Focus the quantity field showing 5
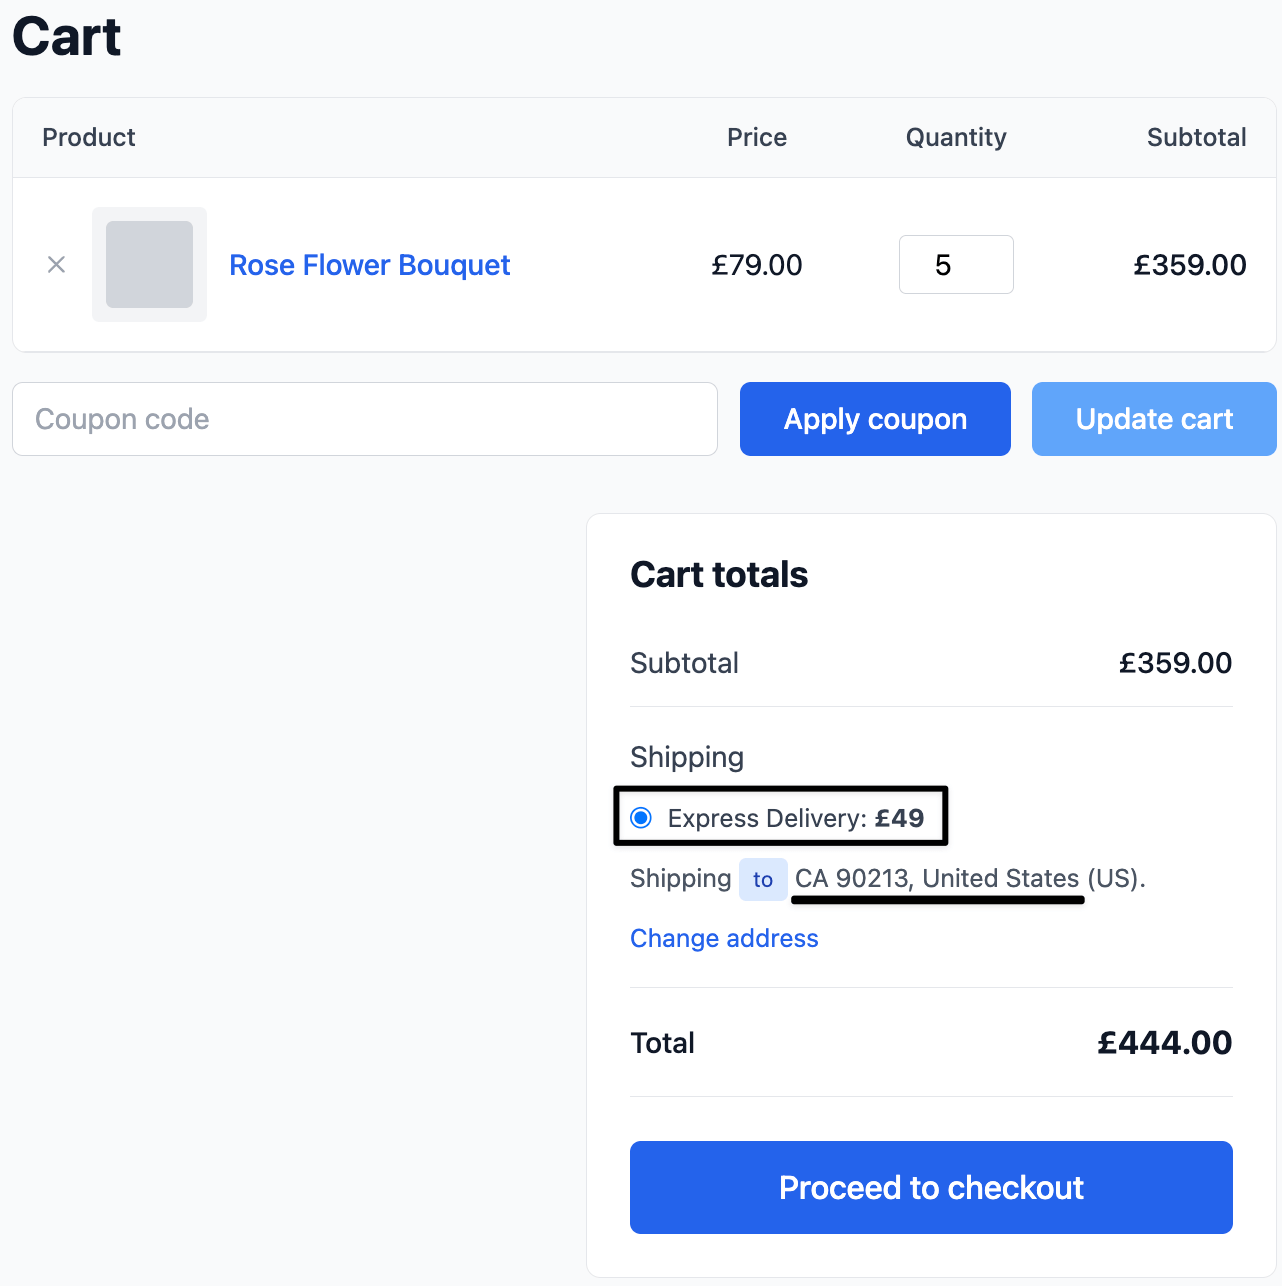1282x1286 pixels. (956, 265)
